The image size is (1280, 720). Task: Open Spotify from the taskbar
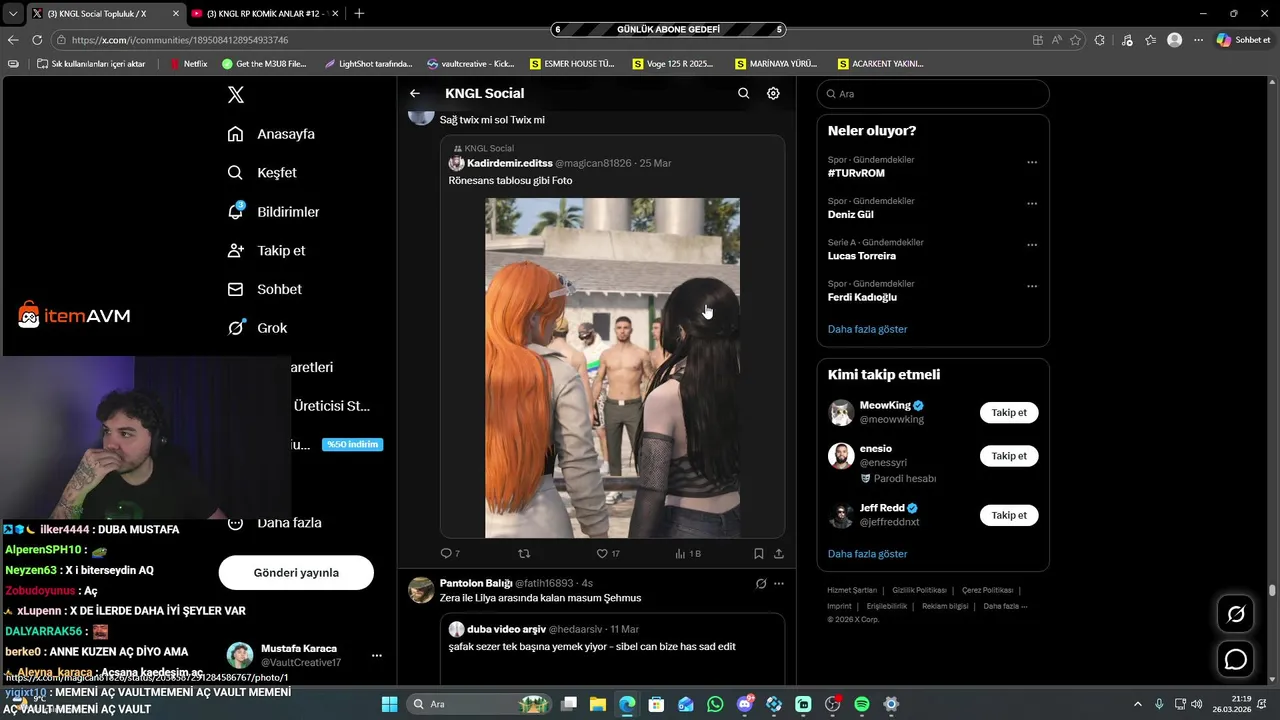coord(861,704)
